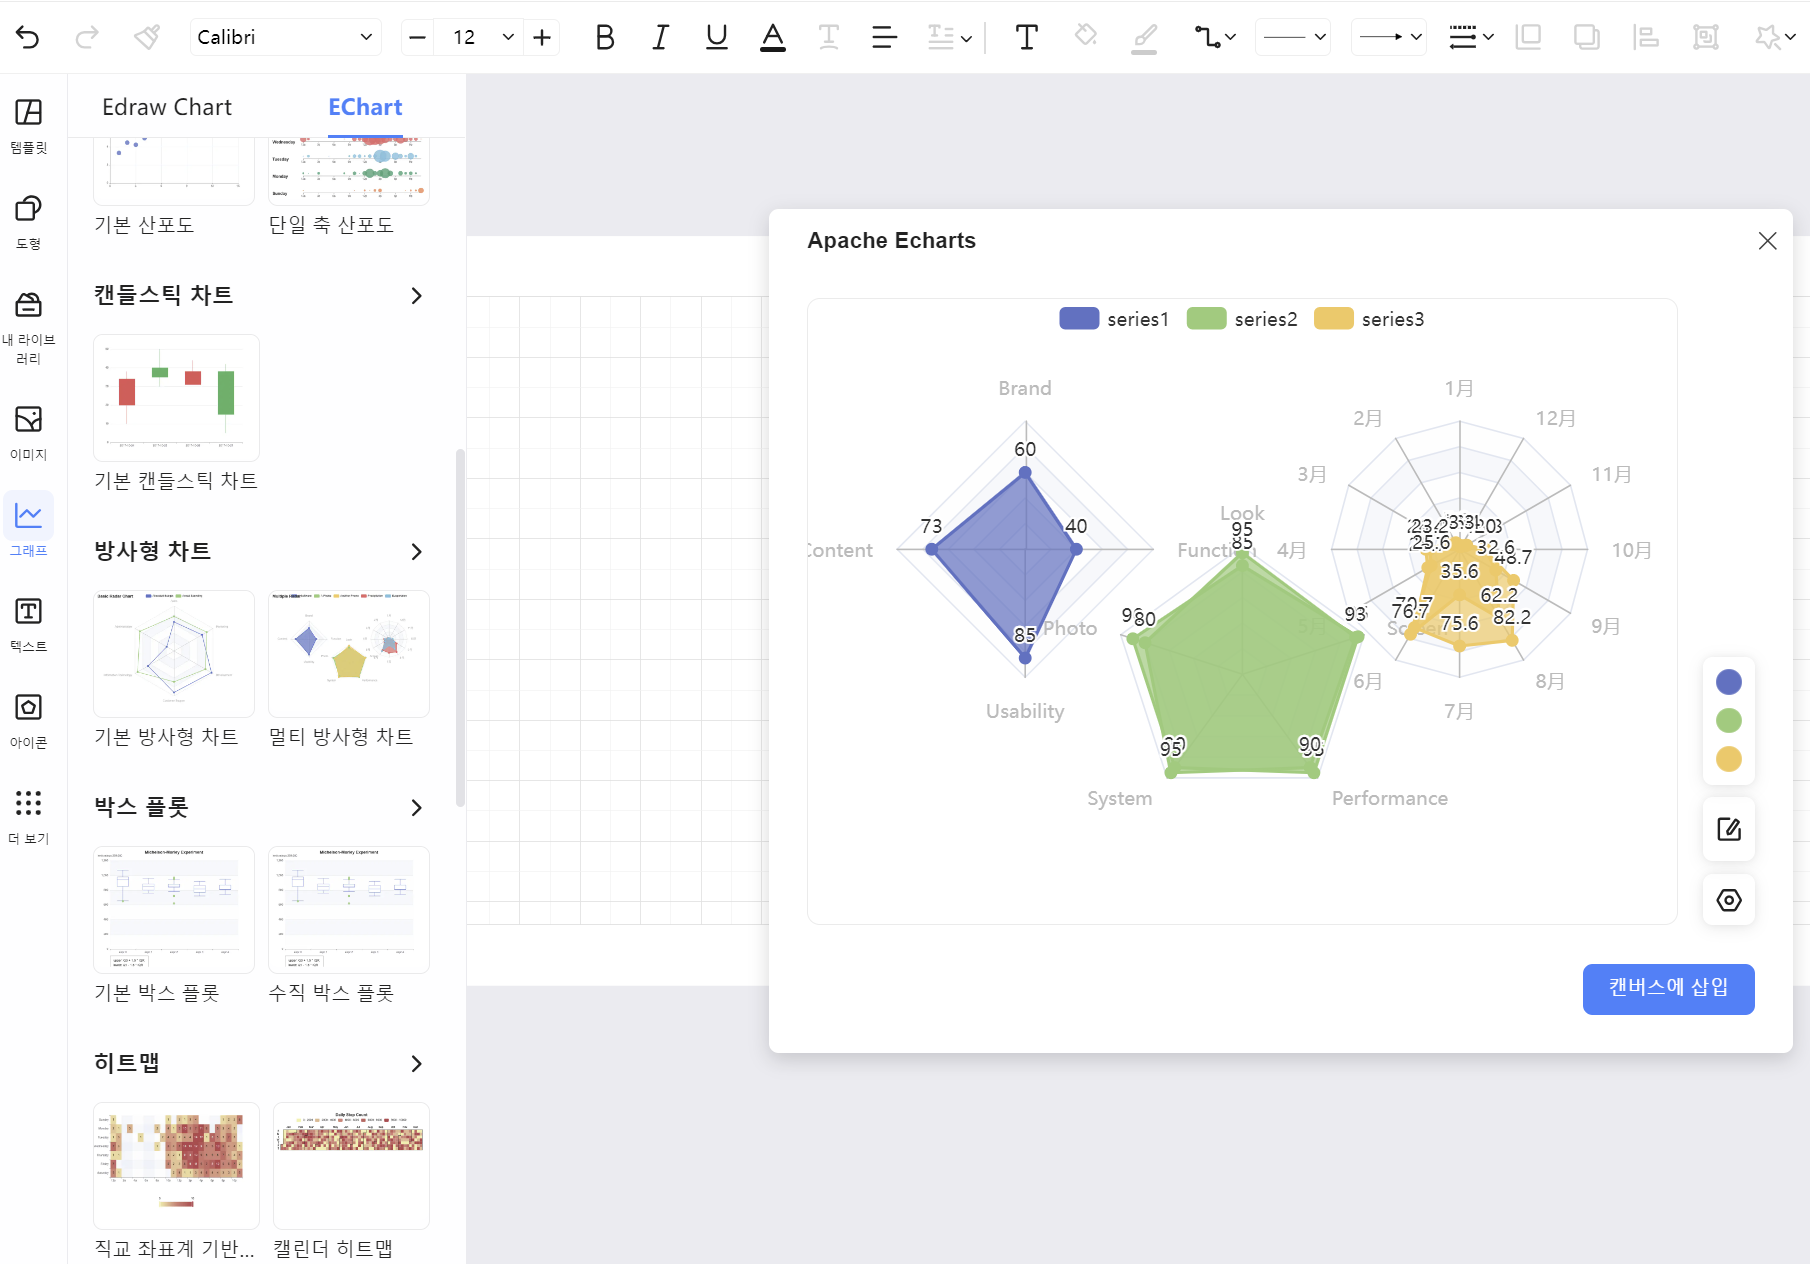The width and height of the screenshot is (1810, 1264).
Task: Toggle series2 legend visibility
Action: pos(1242,319)
